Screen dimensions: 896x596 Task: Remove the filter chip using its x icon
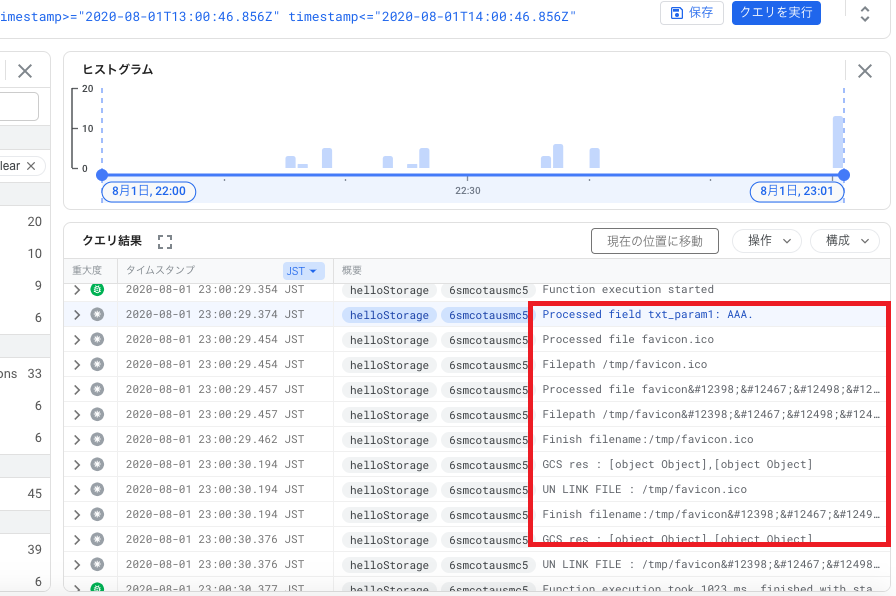point(31,166)
